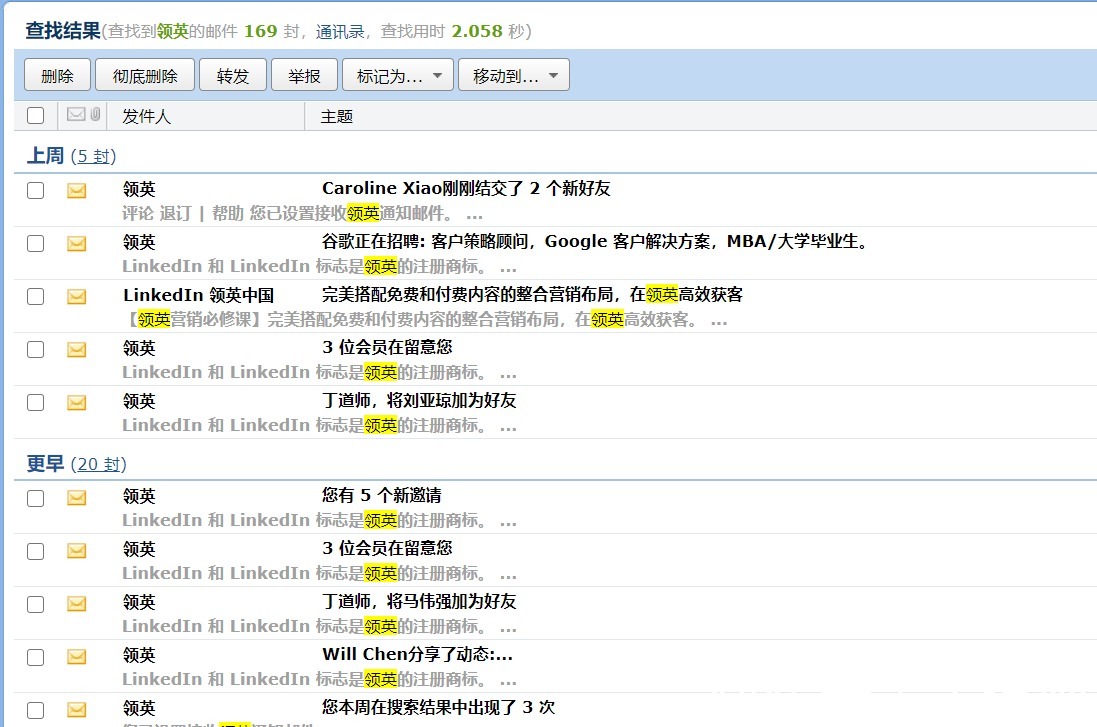Click the 彻底删除 button
This screenshot has height=727, width=1097.
145,75
